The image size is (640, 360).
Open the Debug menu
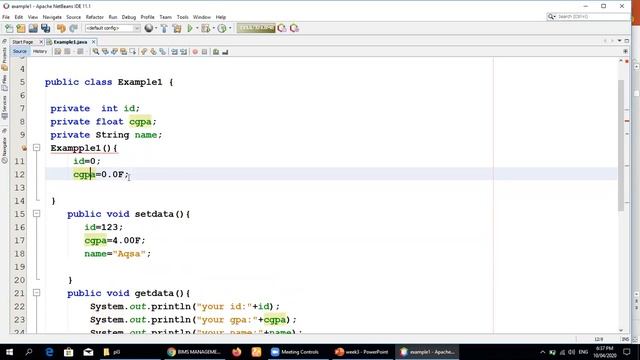point(129,17)
